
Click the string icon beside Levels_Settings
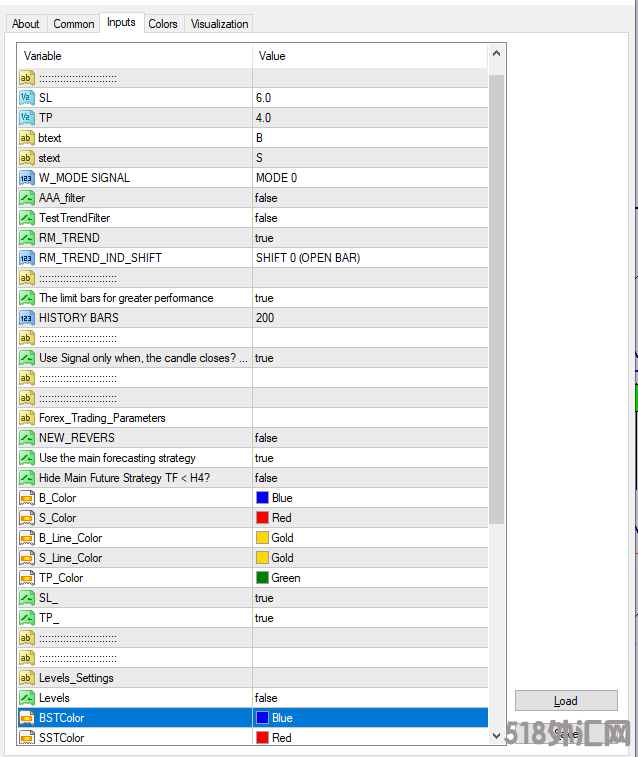point(27,678)
